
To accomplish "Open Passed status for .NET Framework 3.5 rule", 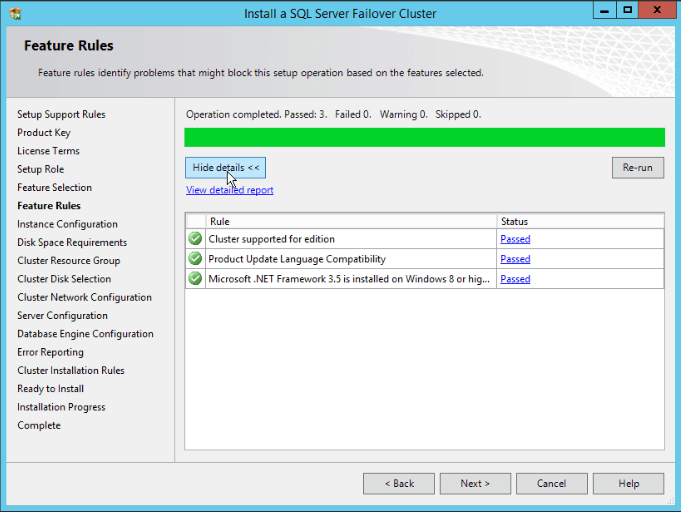I will (x=515, y=279).
